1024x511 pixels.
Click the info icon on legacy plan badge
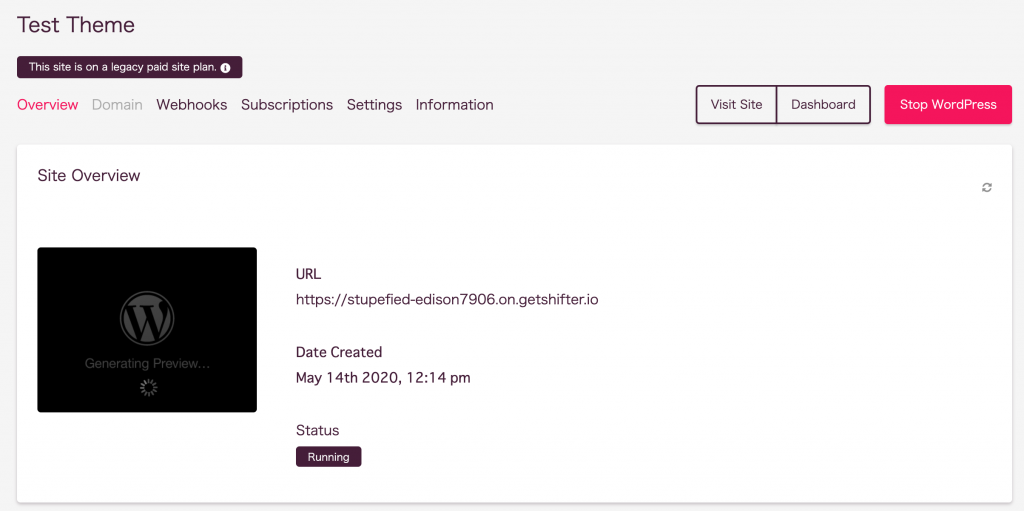pyautogui.click(x=225, y=68)
